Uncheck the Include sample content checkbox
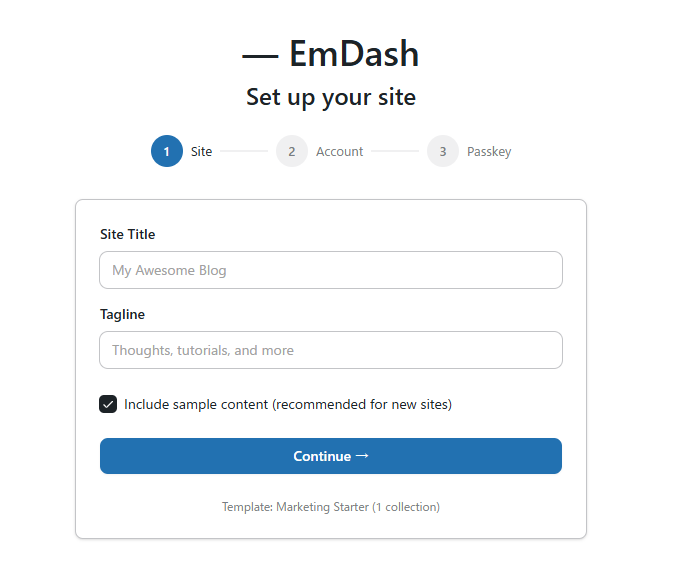The image size is (680, 572). (x=108, y=404)
